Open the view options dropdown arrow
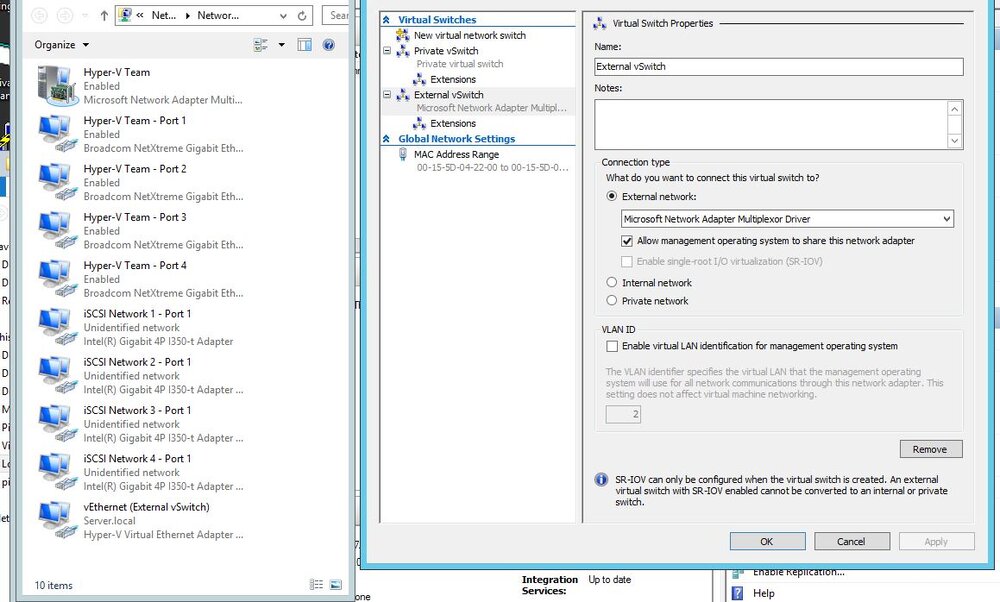The image size is (1000, 602). tap(281, 45)
